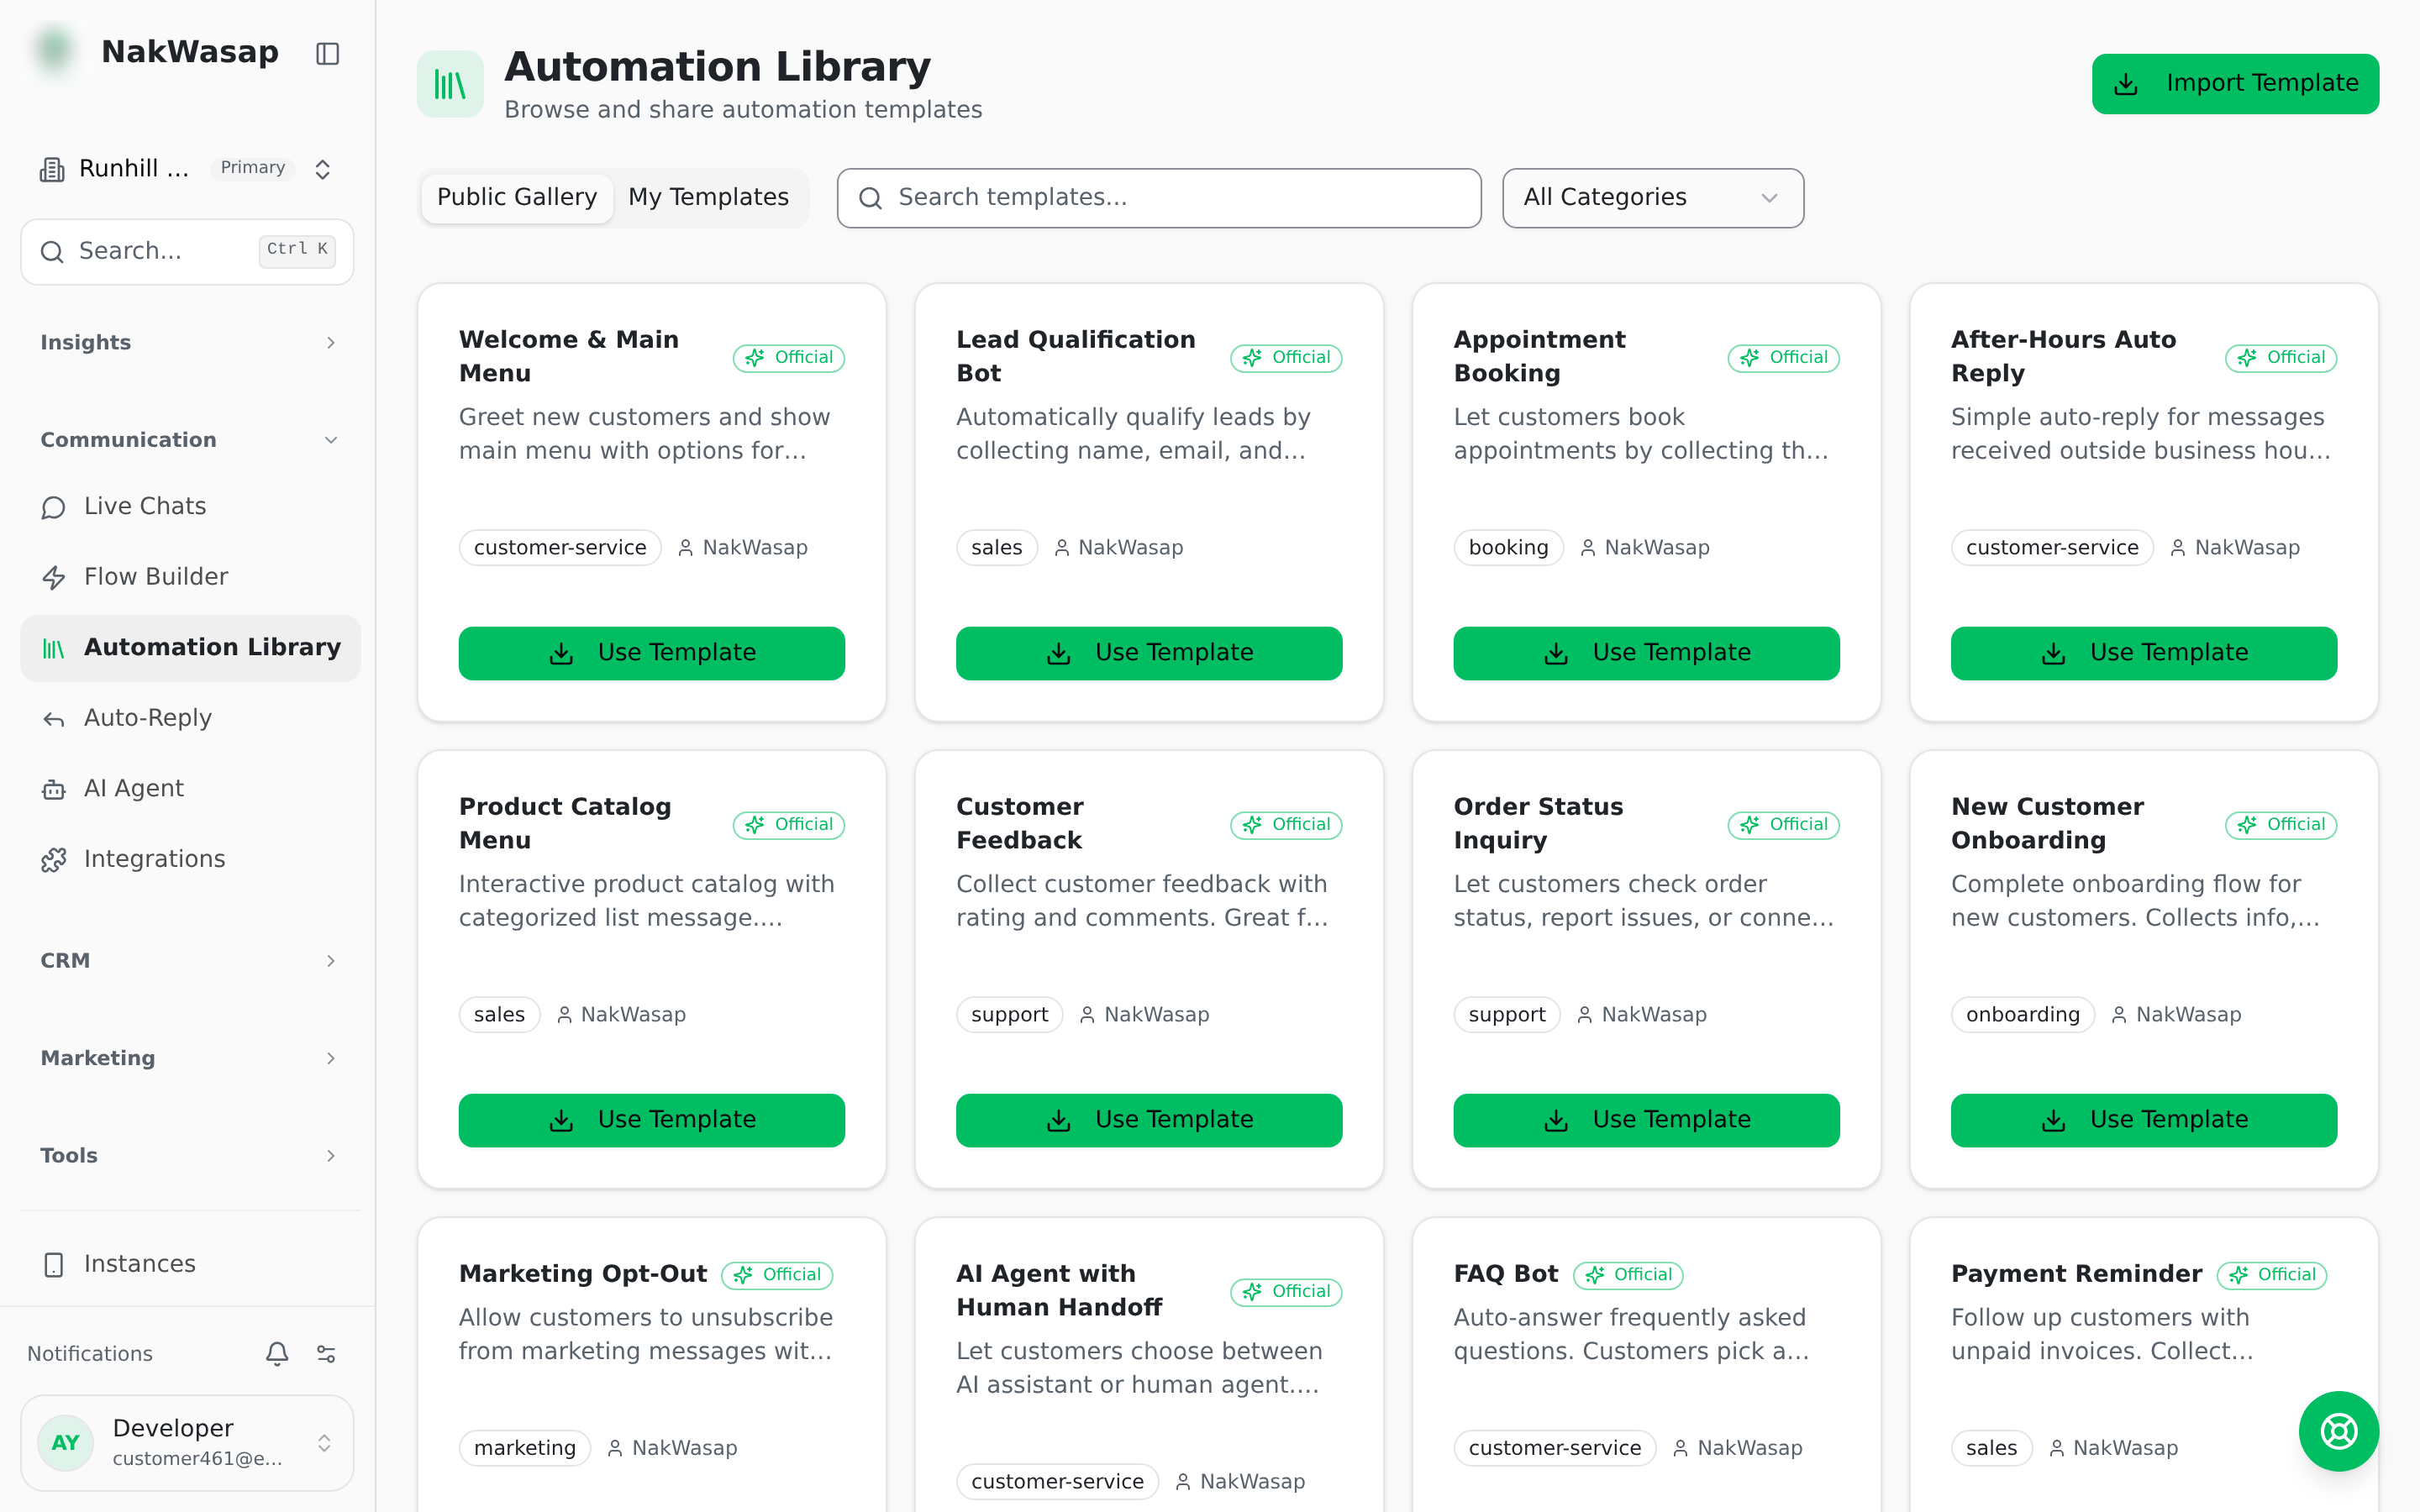Open notification settings sliders icon
This screenshot has height=1512, width=2420.
(x=326, y=1353)
